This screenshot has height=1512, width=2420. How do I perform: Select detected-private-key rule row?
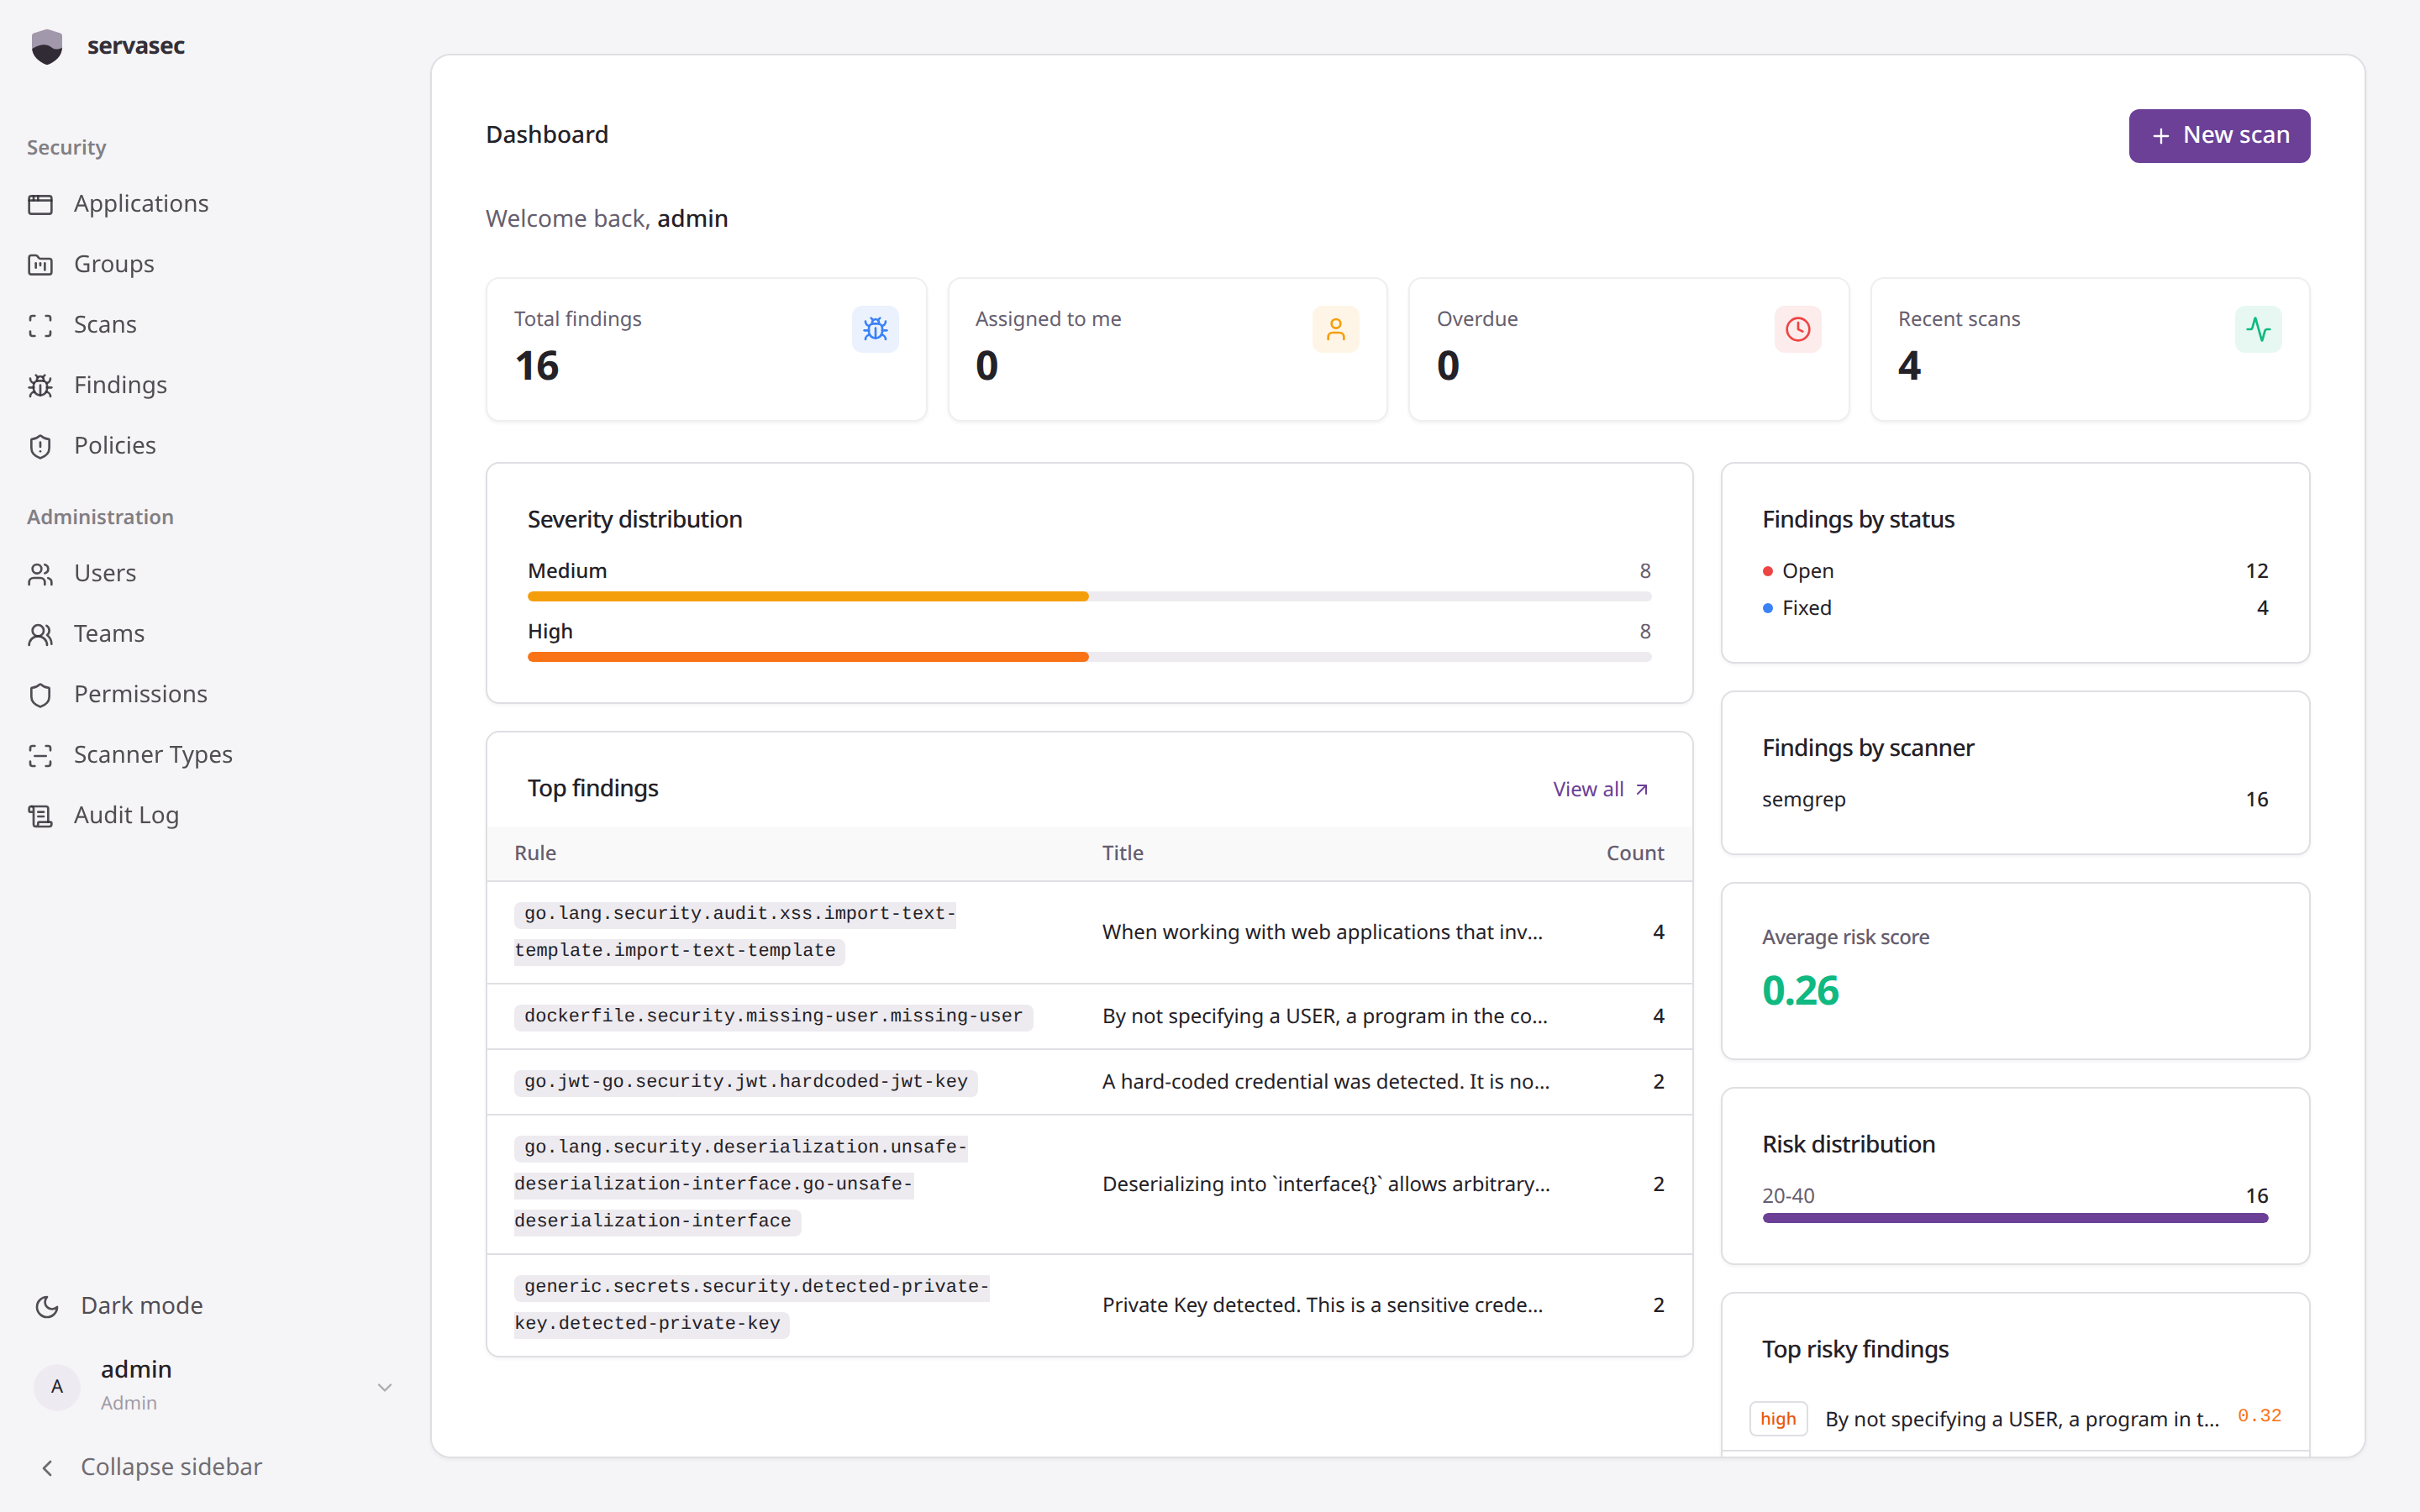coord(1089,1305)
